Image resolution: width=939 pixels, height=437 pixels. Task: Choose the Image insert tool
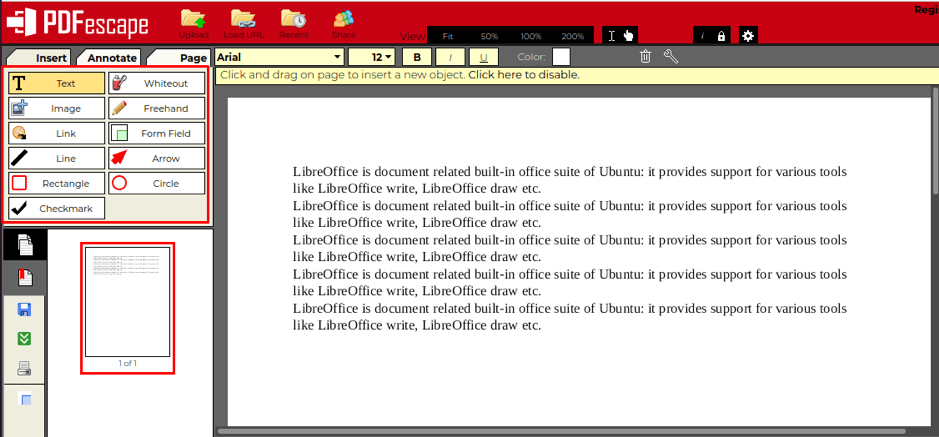(x=56, y=108)
